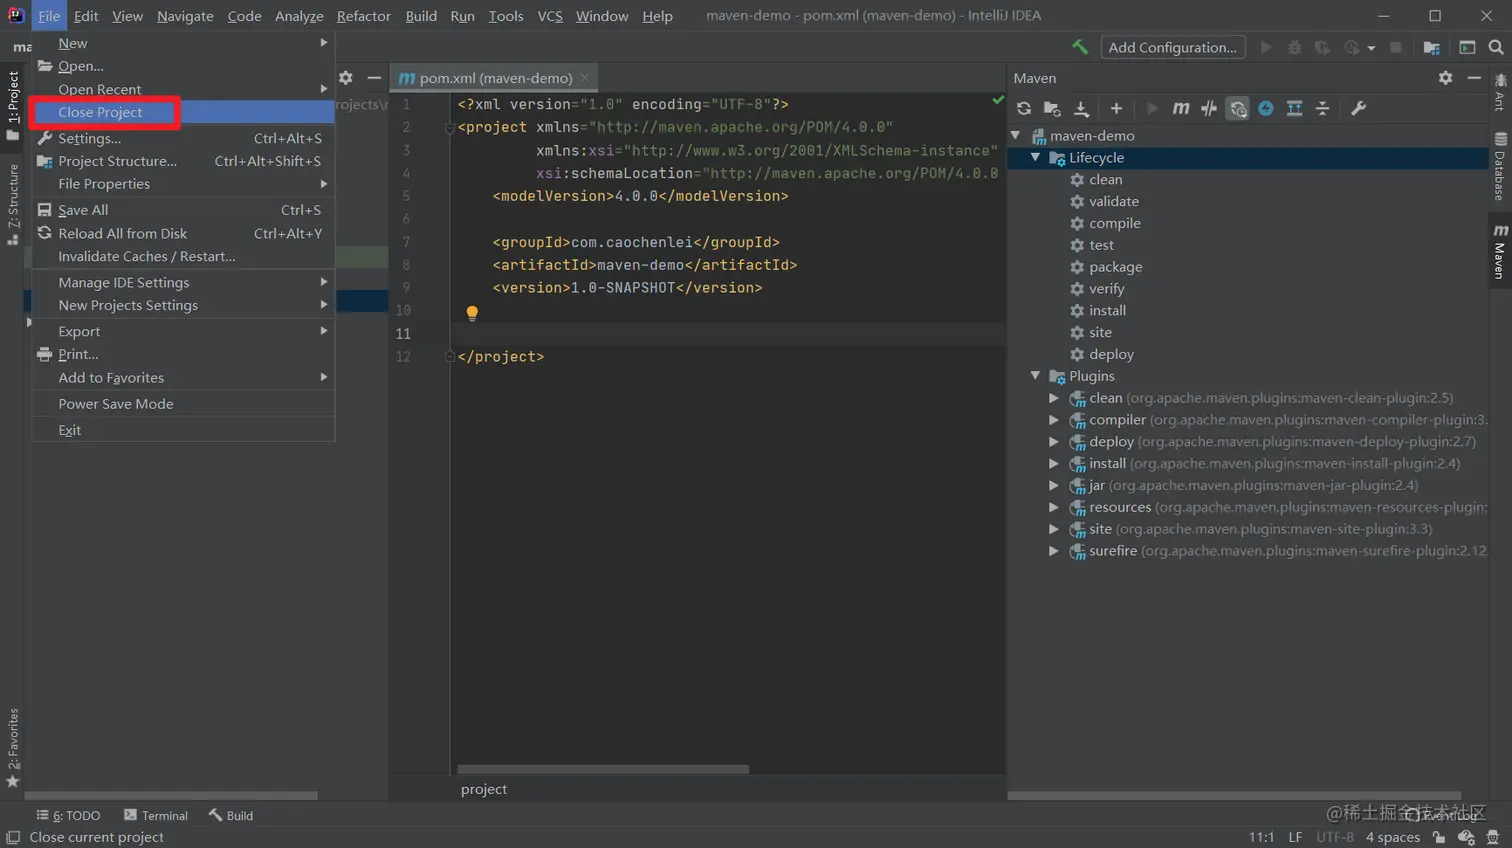Choose Close Project from File menu
The width and height of the screenshot is (1512, 848).
coord(183,112)
